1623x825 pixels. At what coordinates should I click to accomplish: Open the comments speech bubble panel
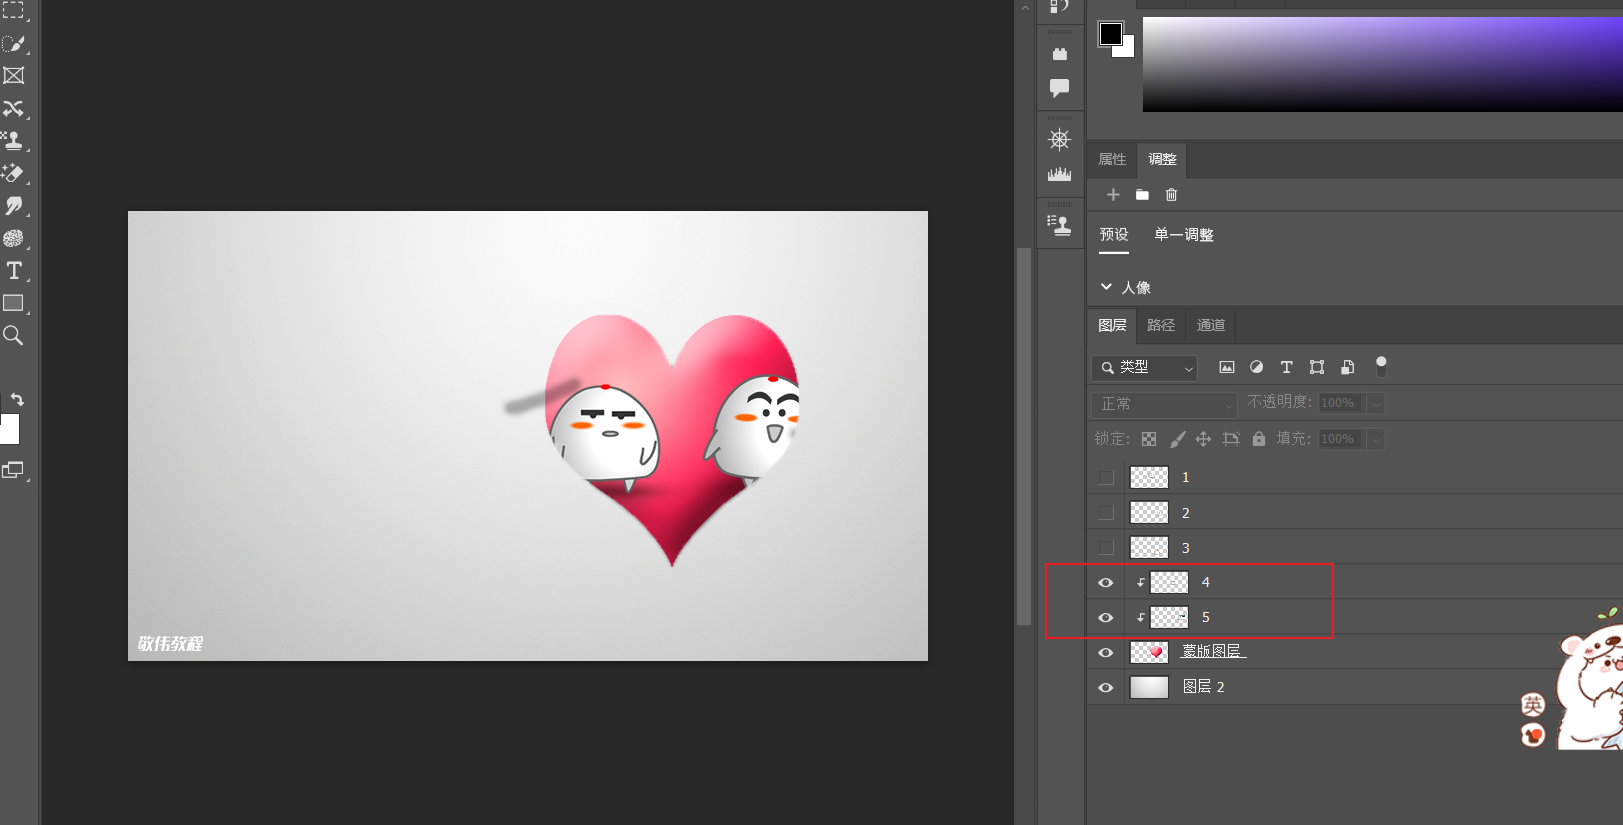point(1060,88)
